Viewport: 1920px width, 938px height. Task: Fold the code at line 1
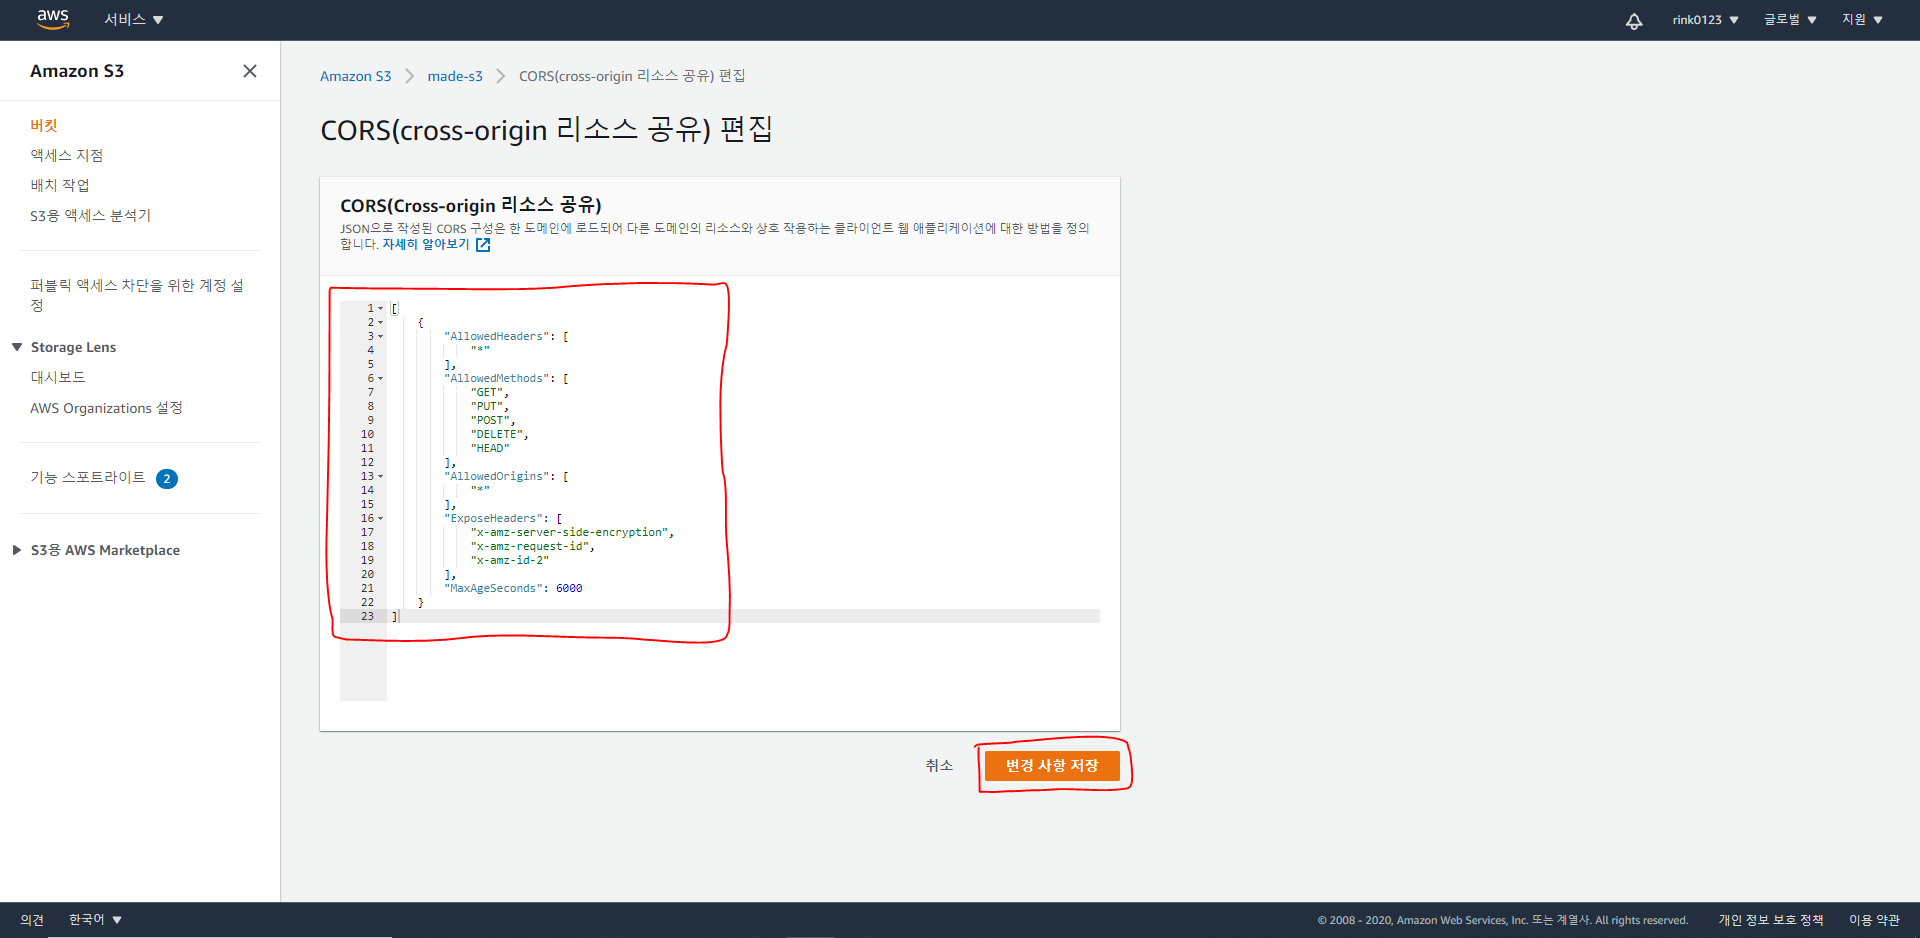point(380,309)
